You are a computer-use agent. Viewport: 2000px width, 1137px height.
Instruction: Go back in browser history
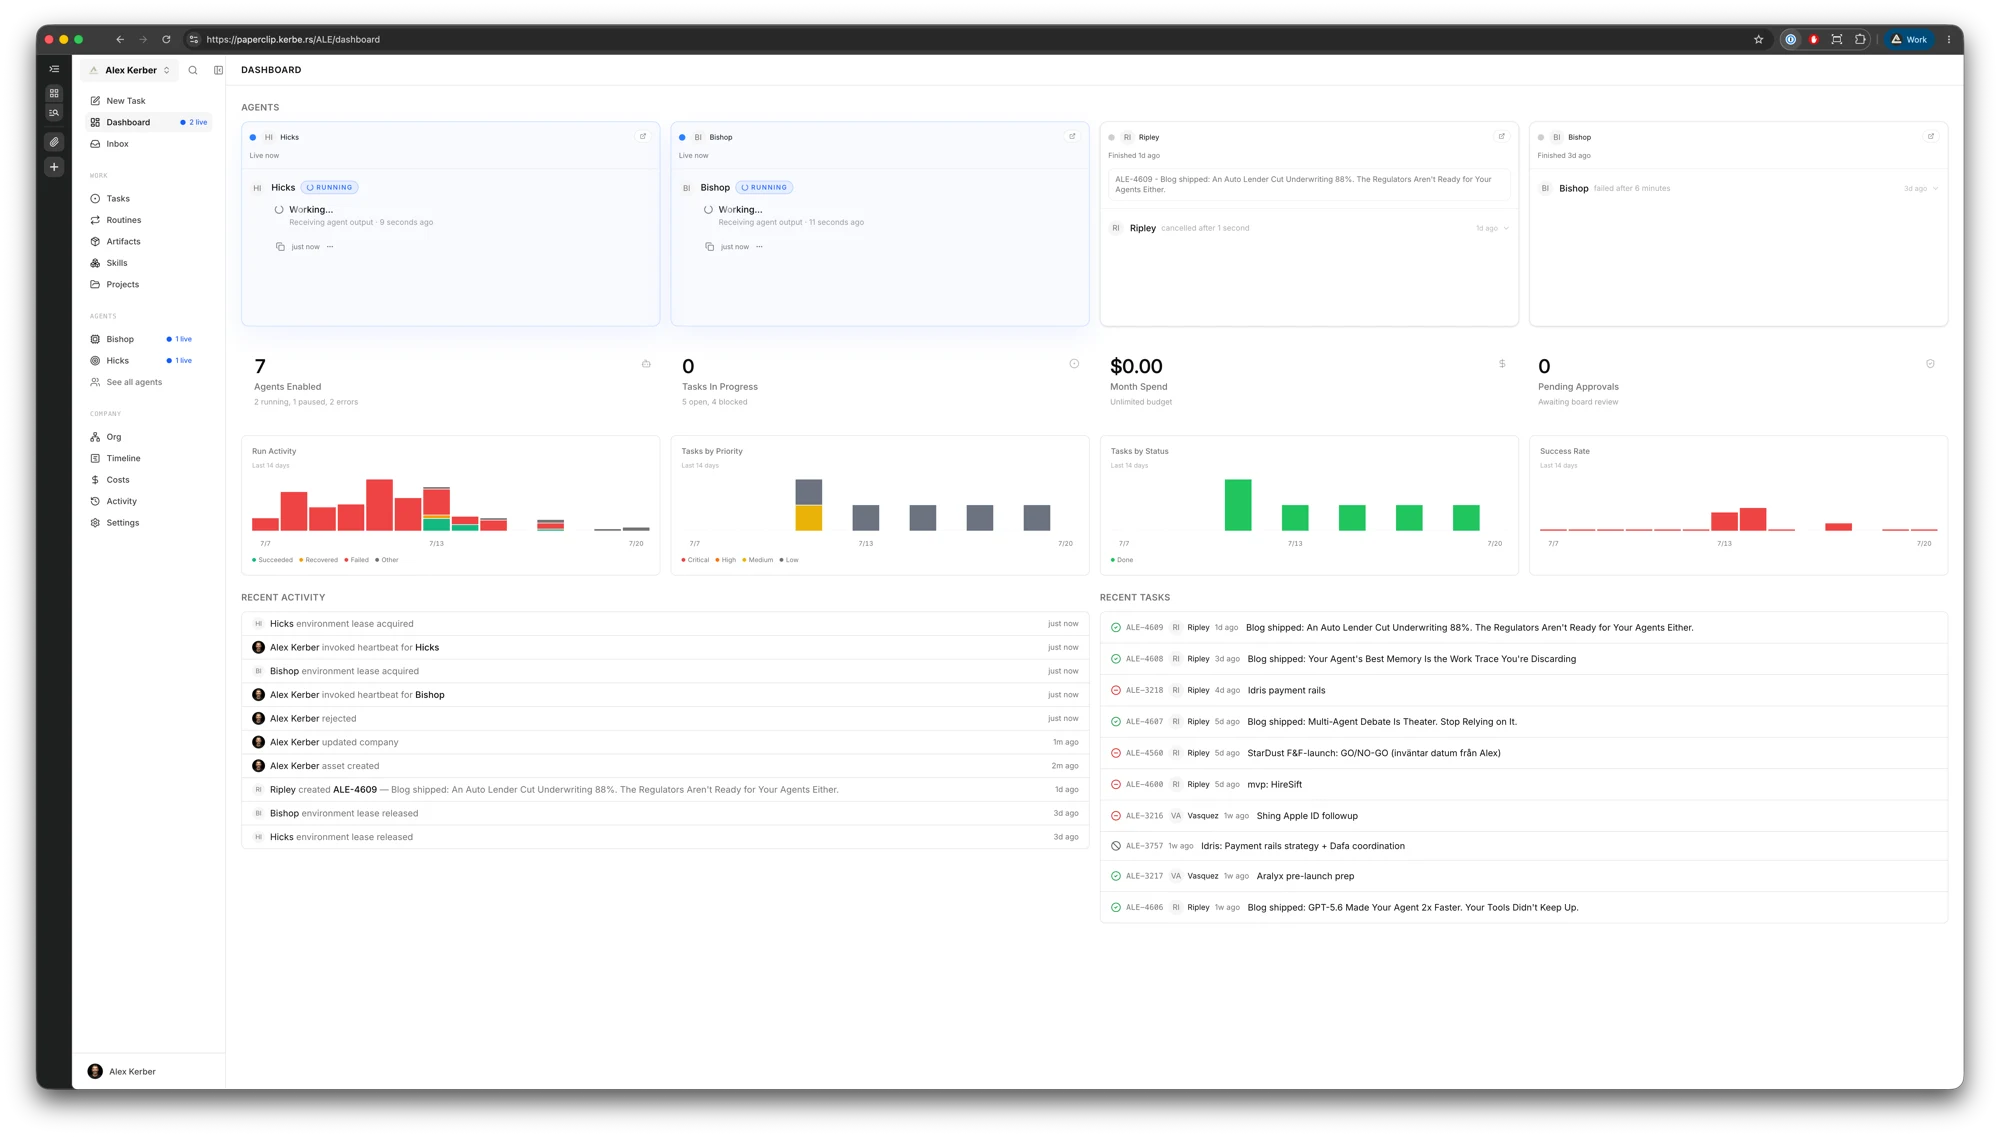120,40
